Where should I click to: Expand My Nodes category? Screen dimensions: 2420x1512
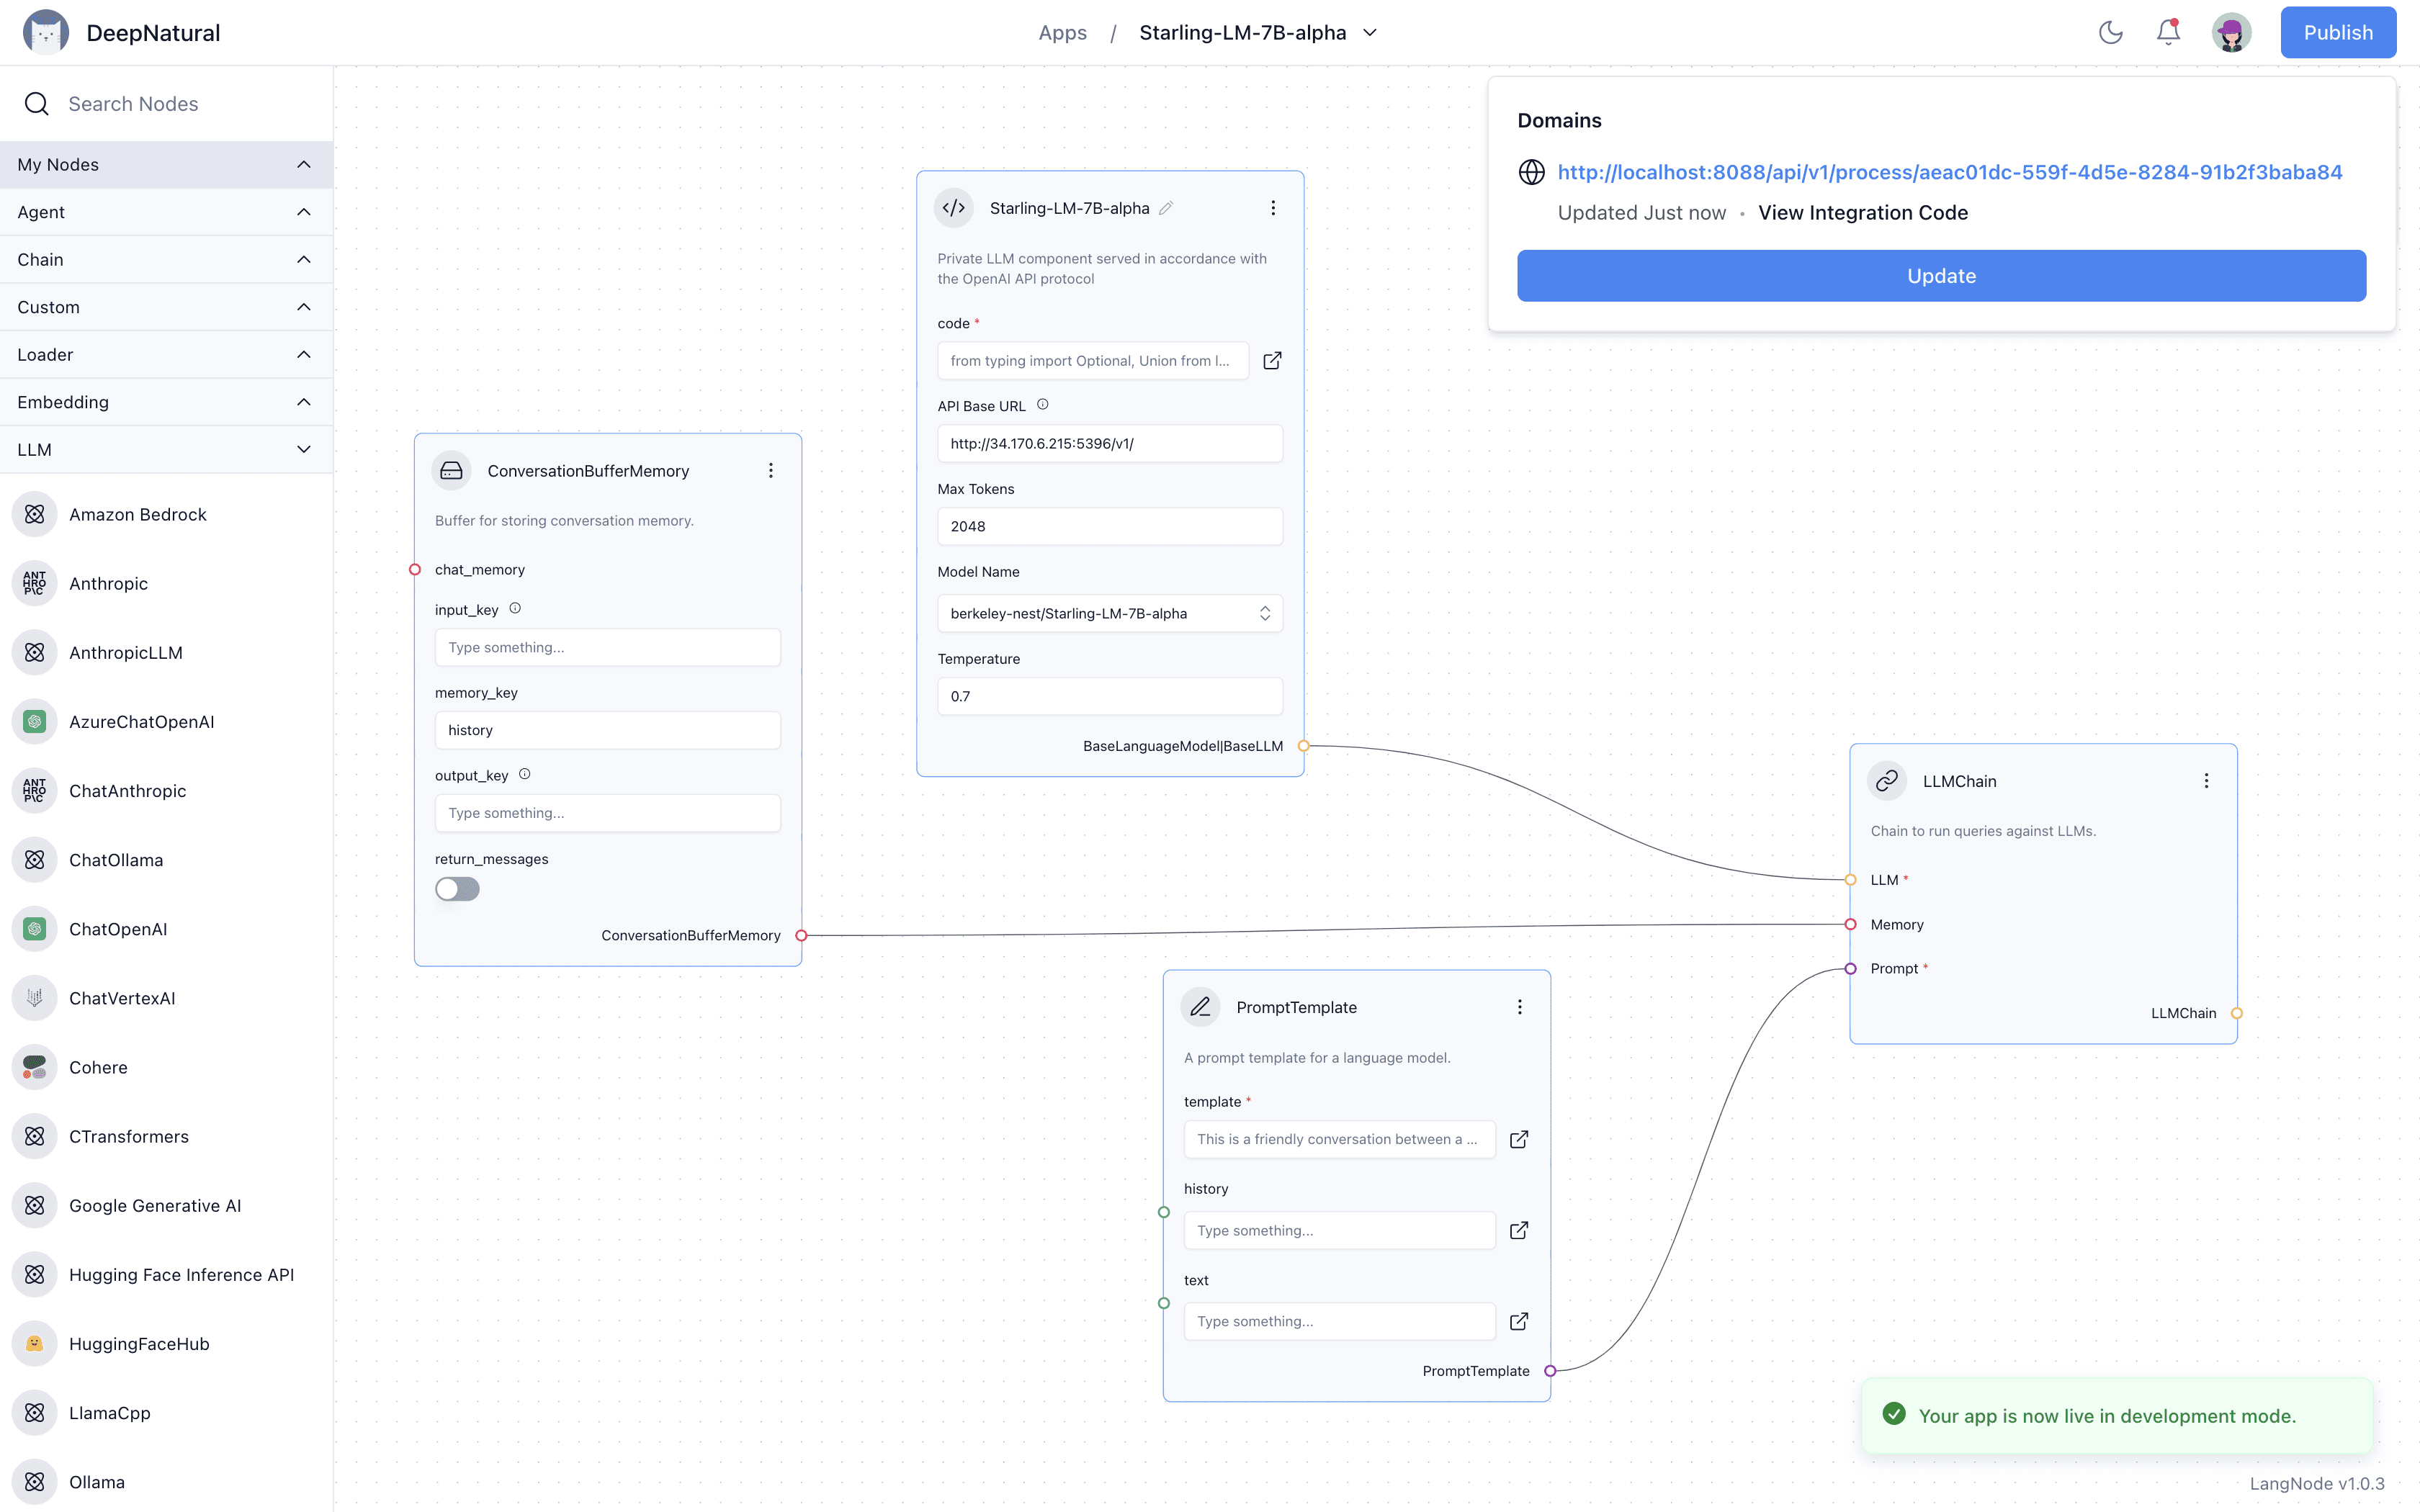(166, 164)
